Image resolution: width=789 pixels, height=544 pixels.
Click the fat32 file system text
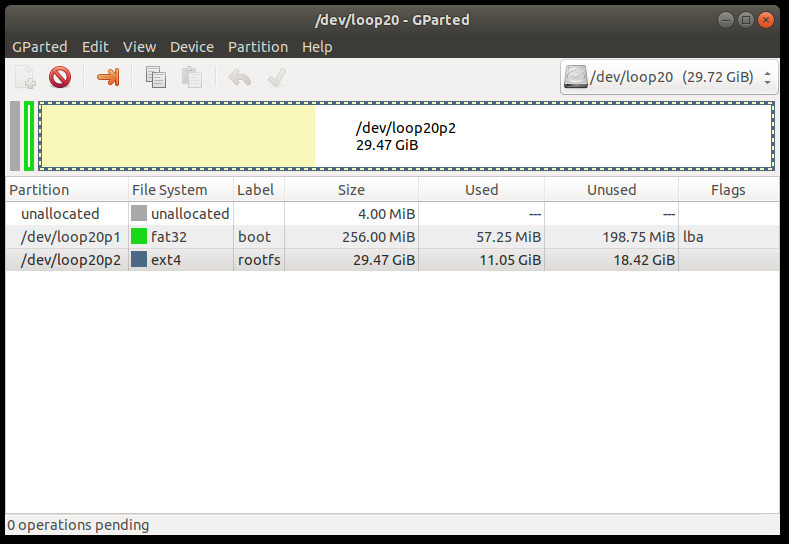coord(169,237)
